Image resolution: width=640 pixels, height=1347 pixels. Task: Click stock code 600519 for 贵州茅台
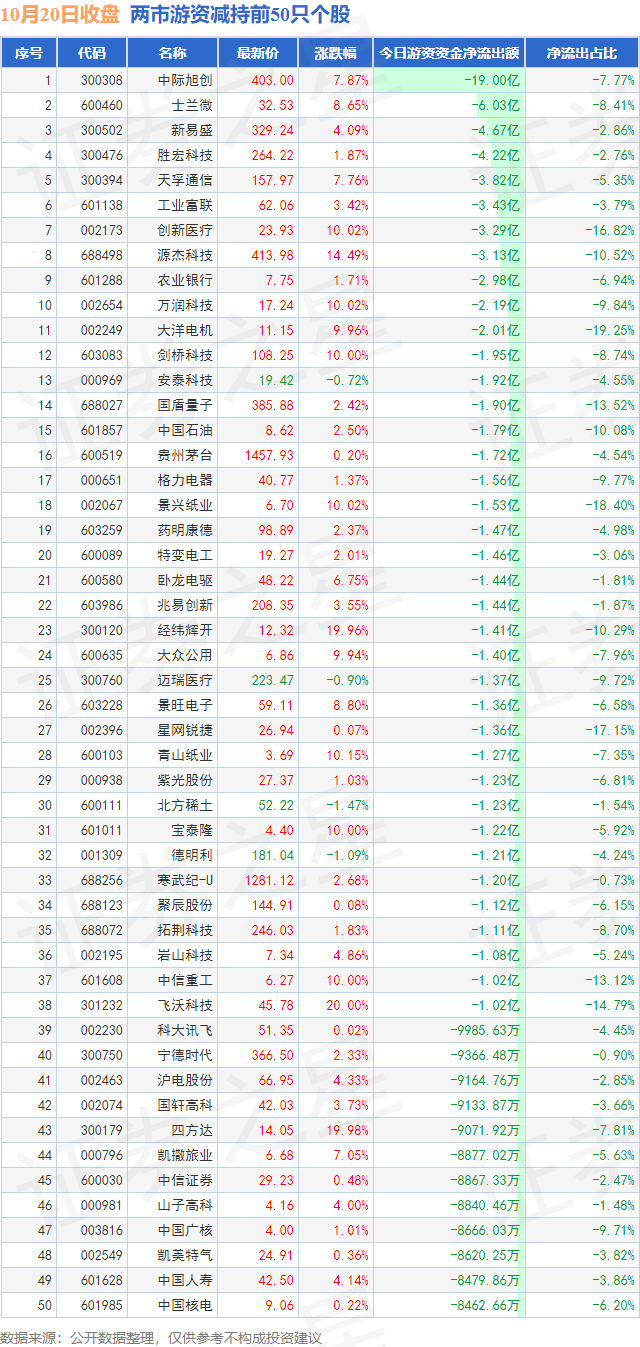pyautogui.click(x=102, y=455)
